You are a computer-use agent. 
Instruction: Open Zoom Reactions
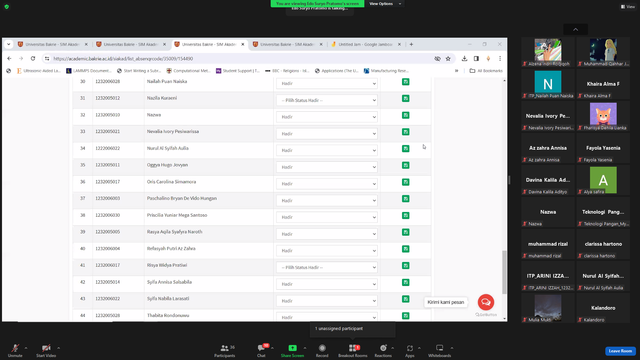click(383, 350)
